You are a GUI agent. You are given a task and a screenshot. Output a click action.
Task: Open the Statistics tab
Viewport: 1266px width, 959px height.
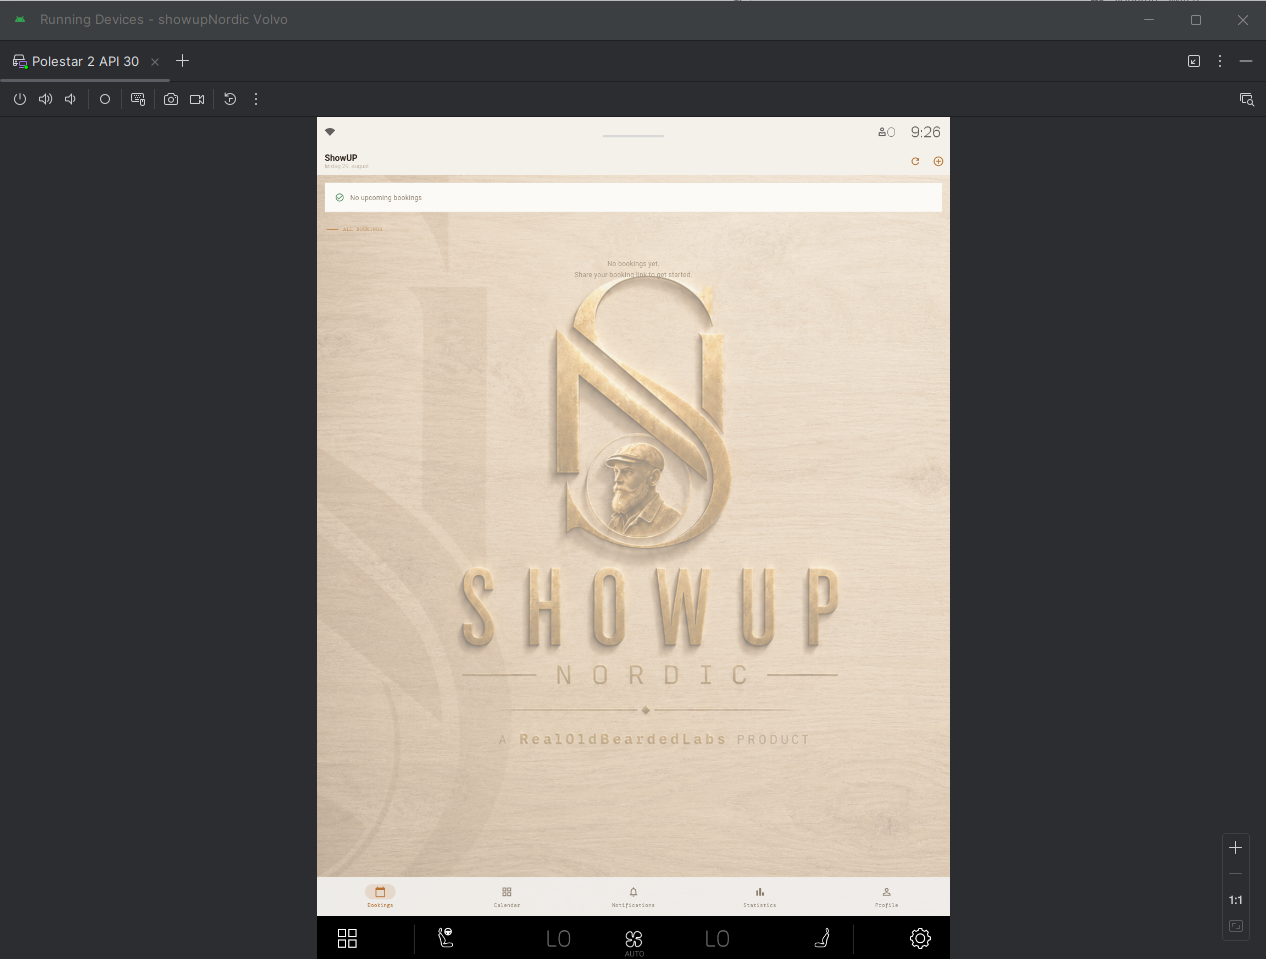tap(760, 896)
